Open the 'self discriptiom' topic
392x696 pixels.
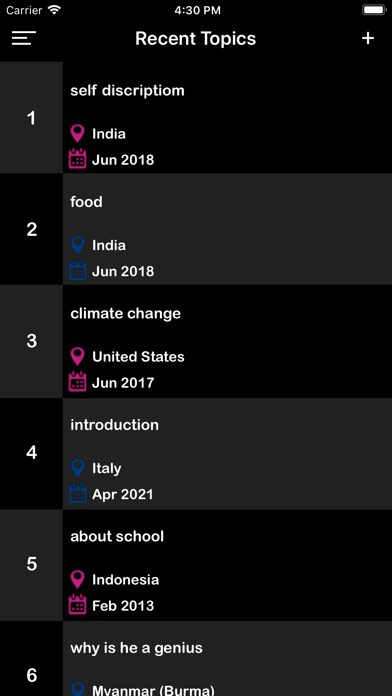227,118
